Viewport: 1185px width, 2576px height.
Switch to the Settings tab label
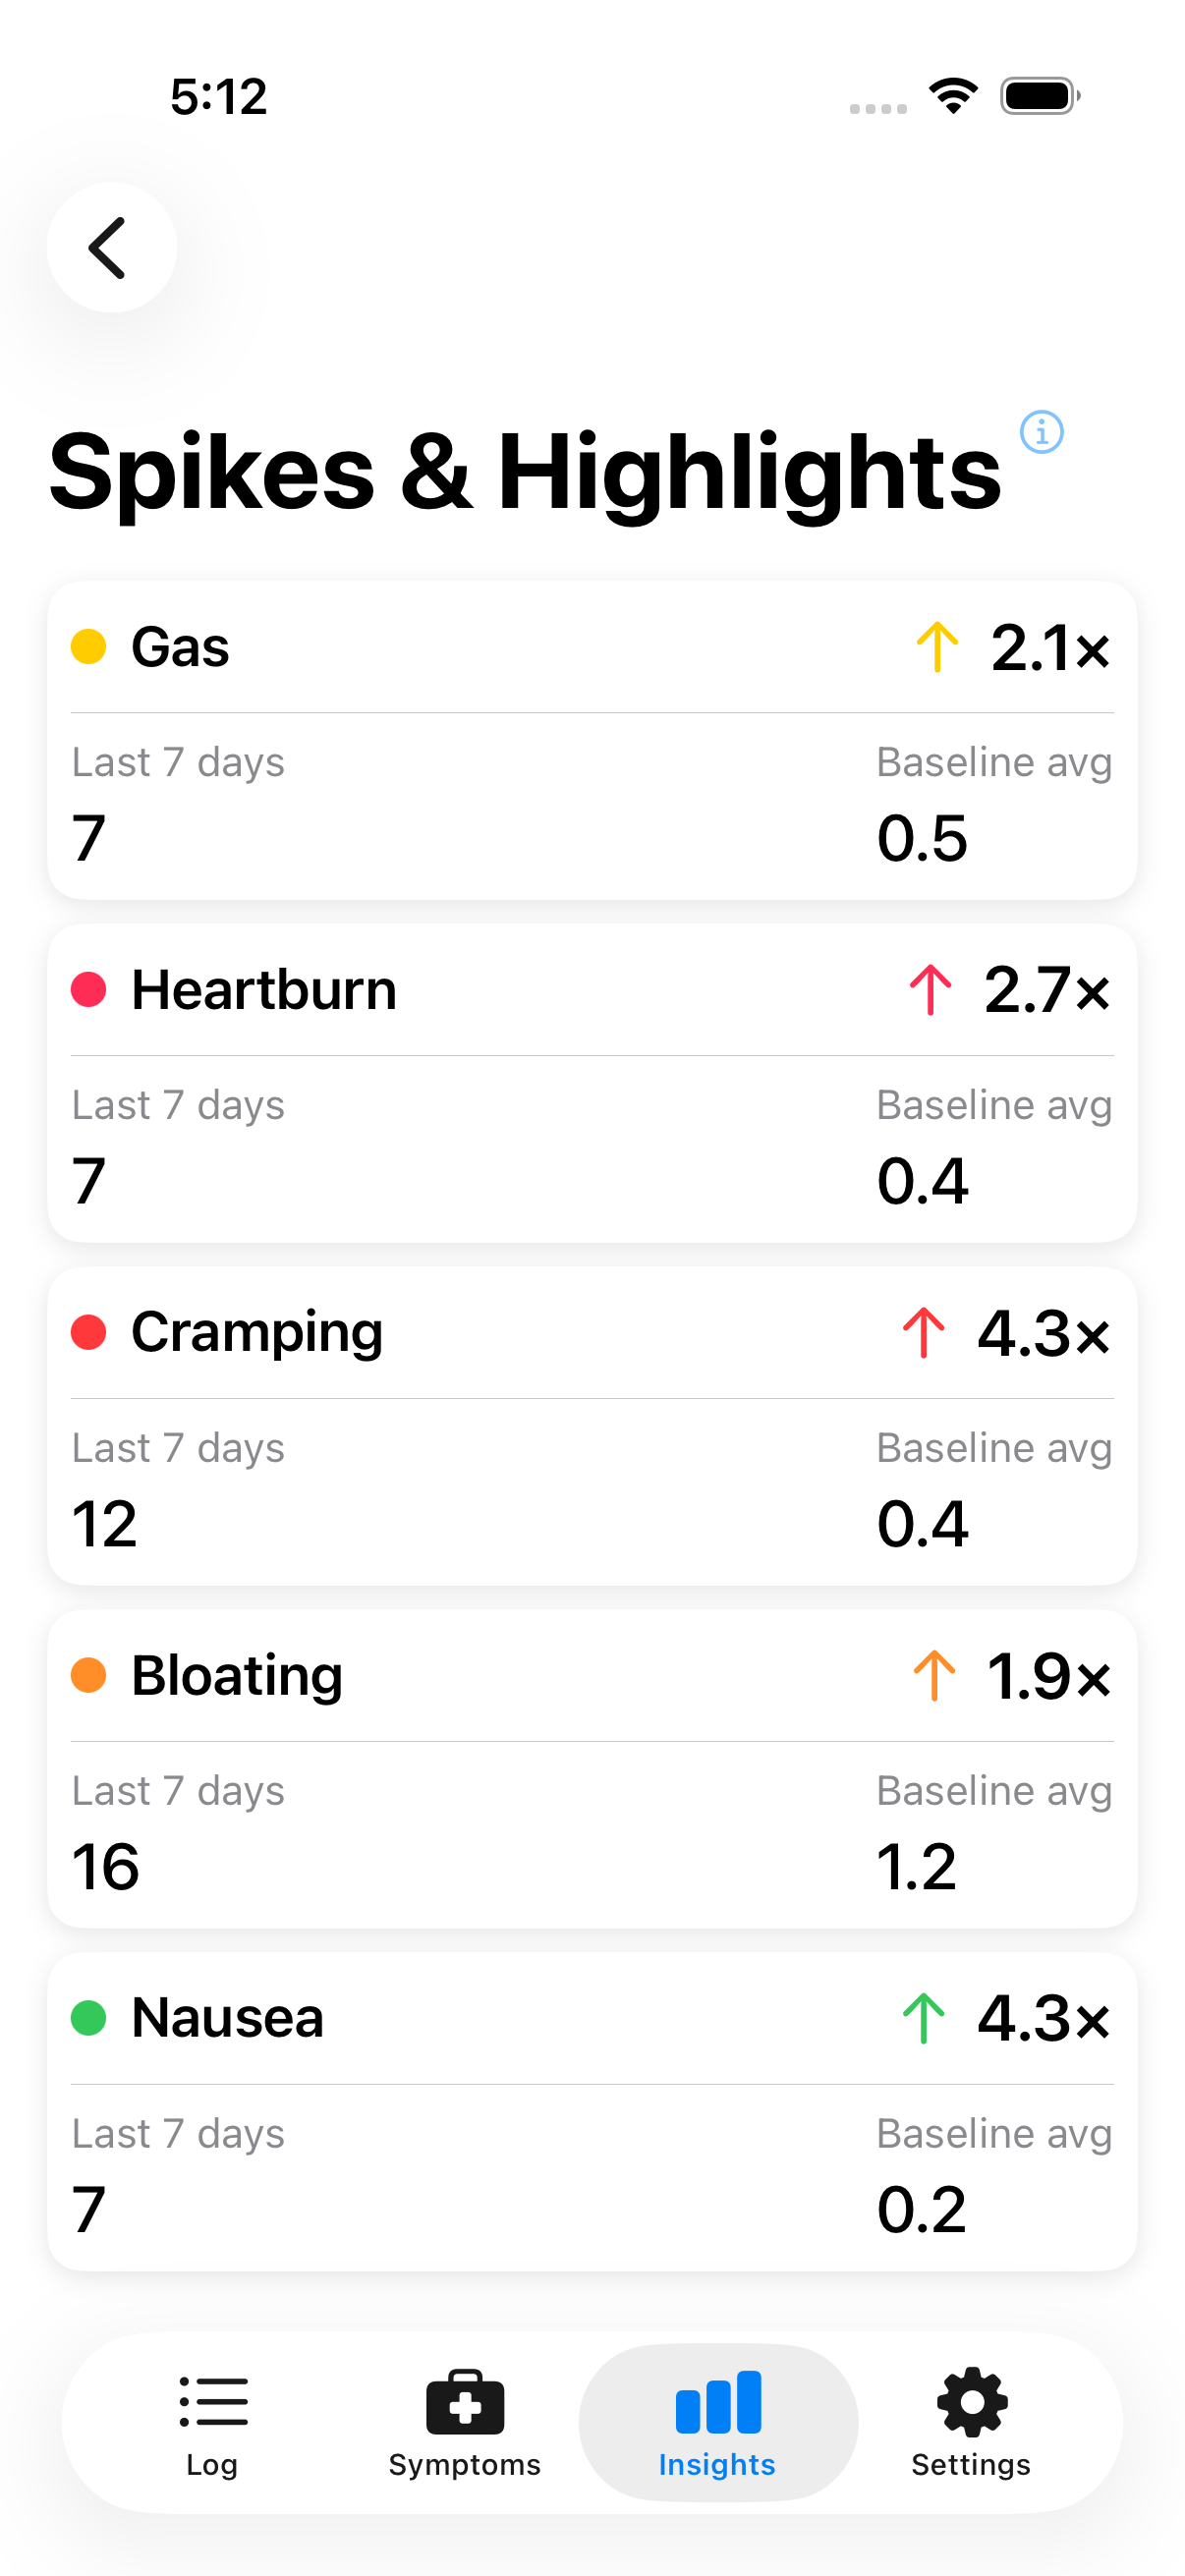pyautogui.click(x=971, y=2465)
